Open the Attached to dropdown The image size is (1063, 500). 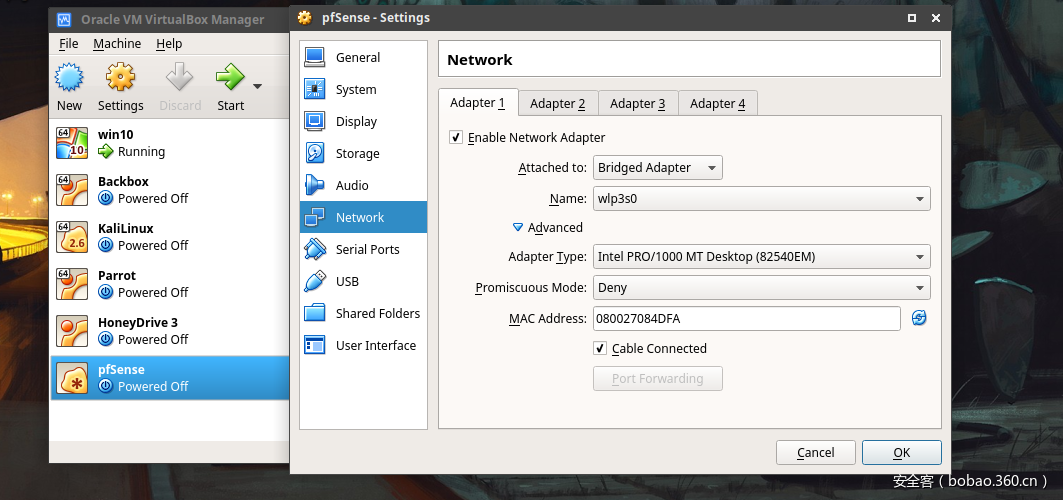coord(658,168)
